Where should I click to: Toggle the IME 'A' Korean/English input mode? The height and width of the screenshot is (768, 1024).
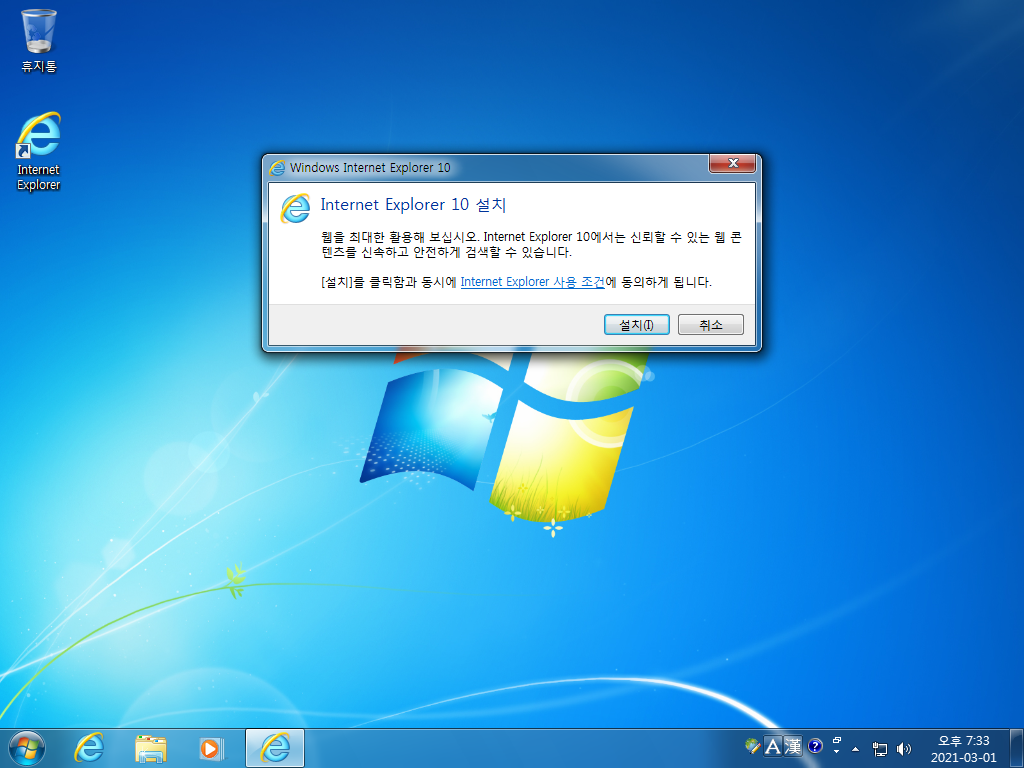[x=773, y=746]
